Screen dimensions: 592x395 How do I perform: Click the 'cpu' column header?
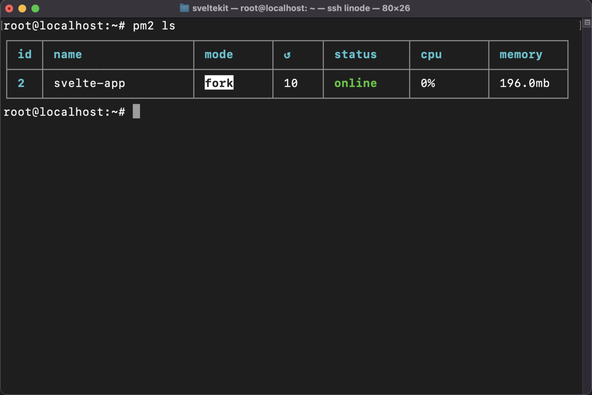pyautogui.click(x=431, y=55)
